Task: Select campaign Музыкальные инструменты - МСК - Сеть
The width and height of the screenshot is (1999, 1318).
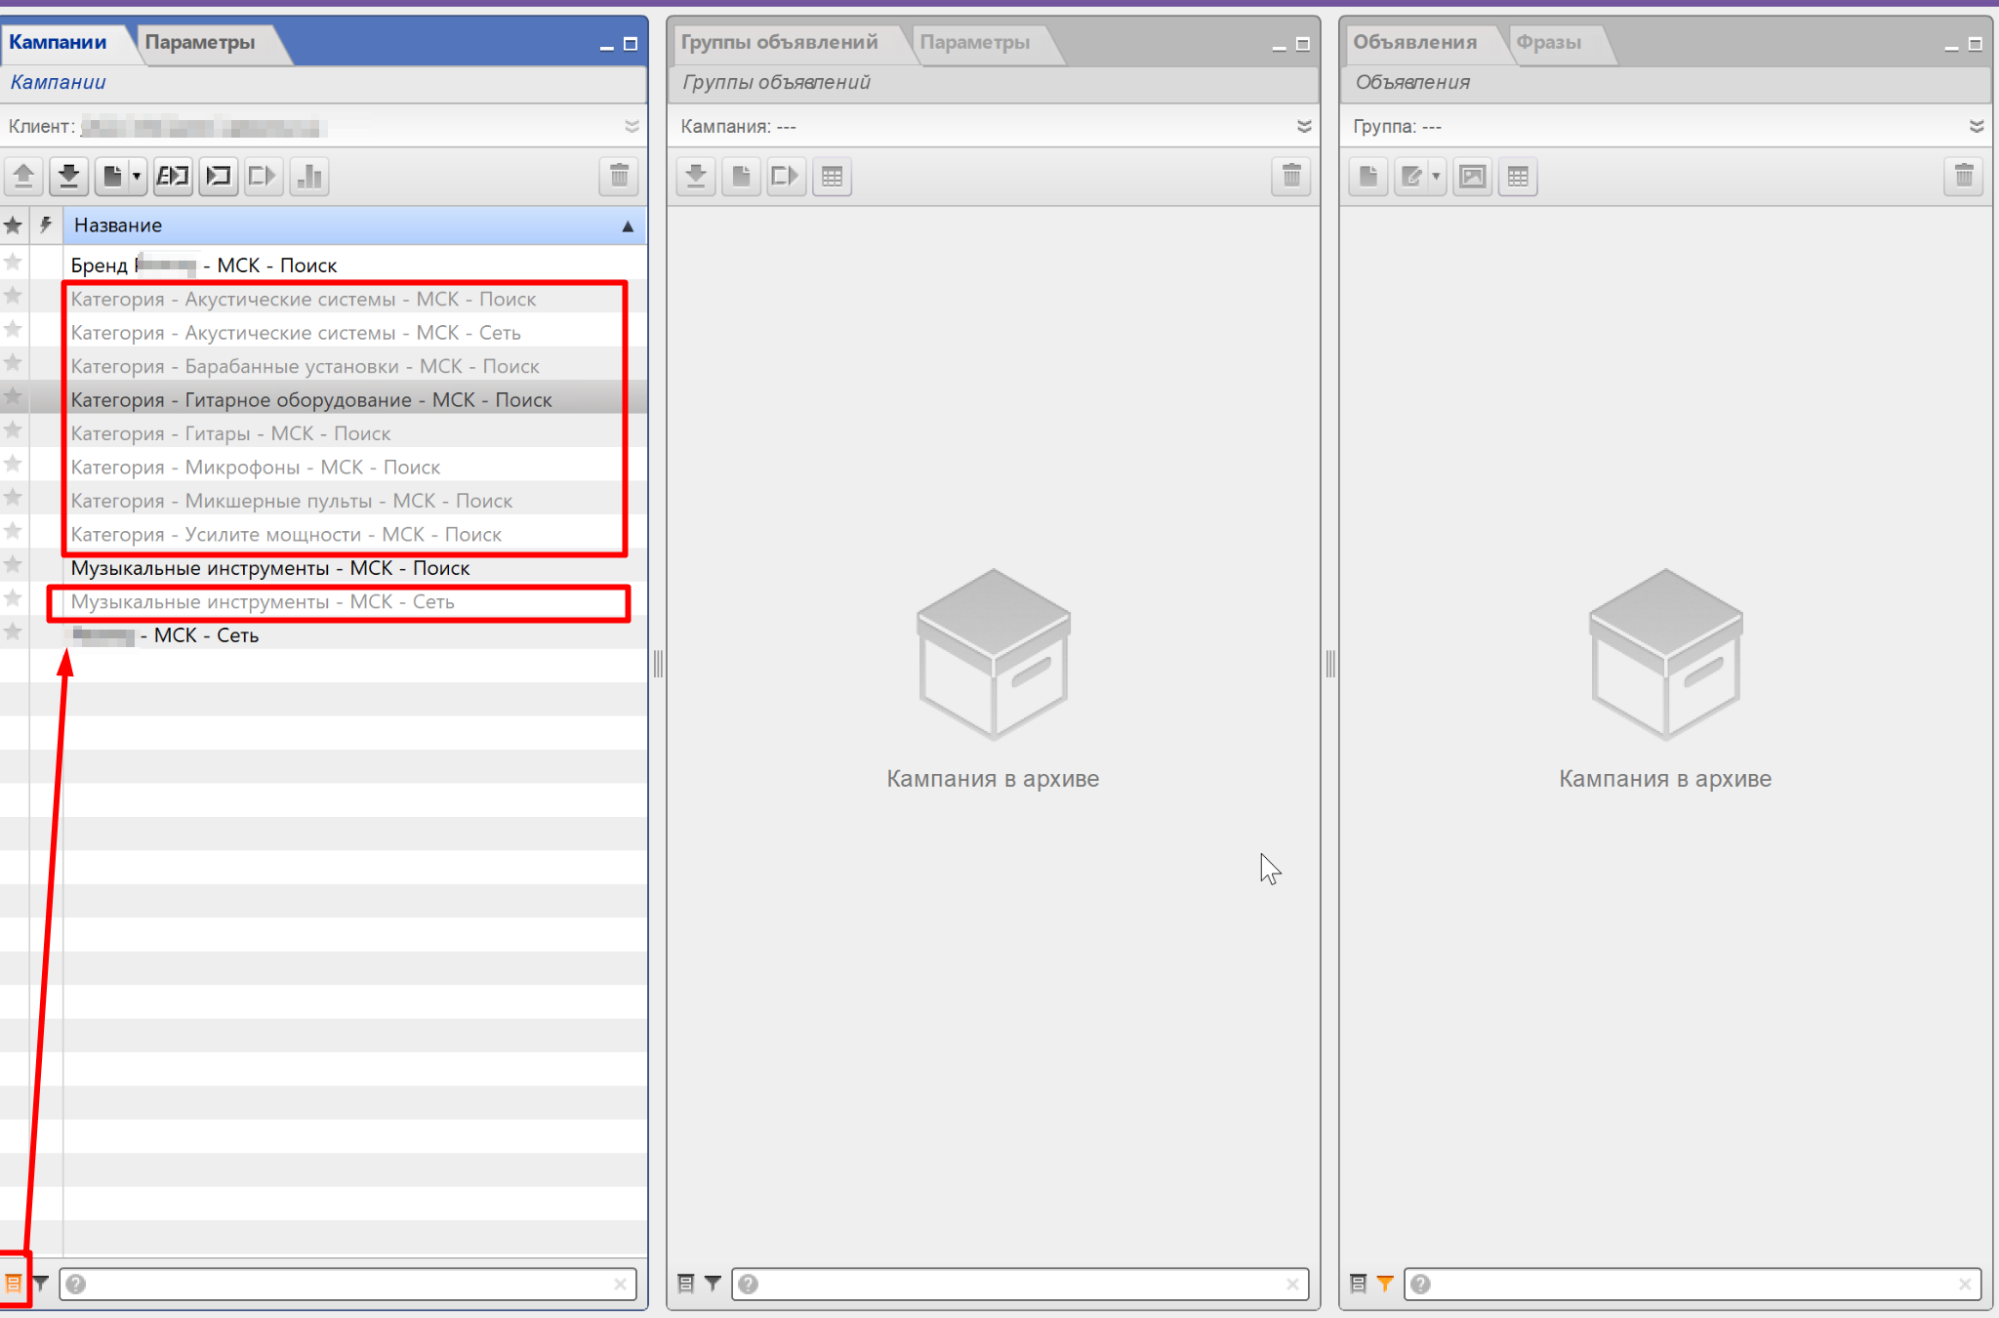Action: (262, 602)
